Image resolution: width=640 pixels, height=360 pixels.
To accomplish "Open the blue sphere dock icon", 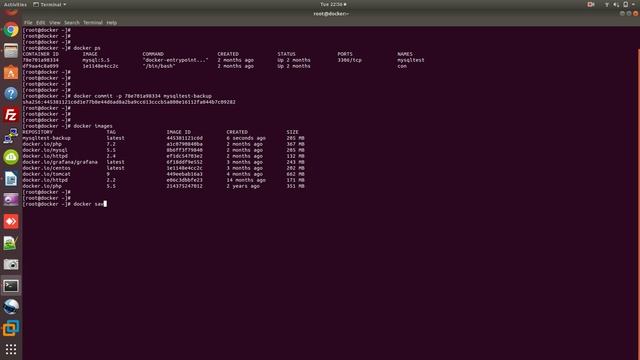I will (11, 307).
